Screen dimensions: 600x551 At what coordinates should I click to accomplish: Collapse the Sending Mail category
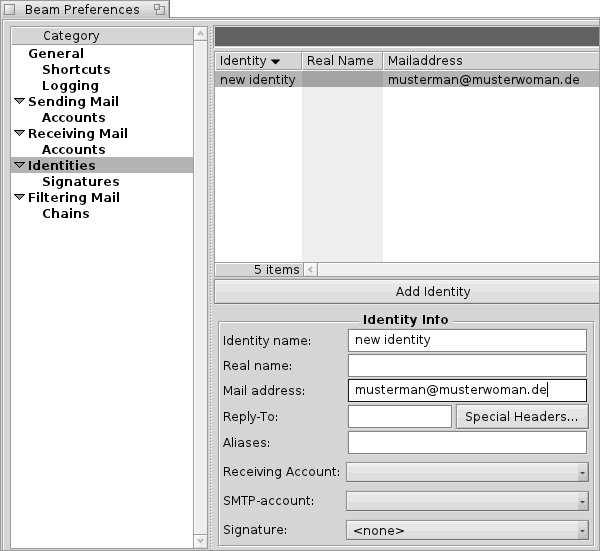click(20, 102)
